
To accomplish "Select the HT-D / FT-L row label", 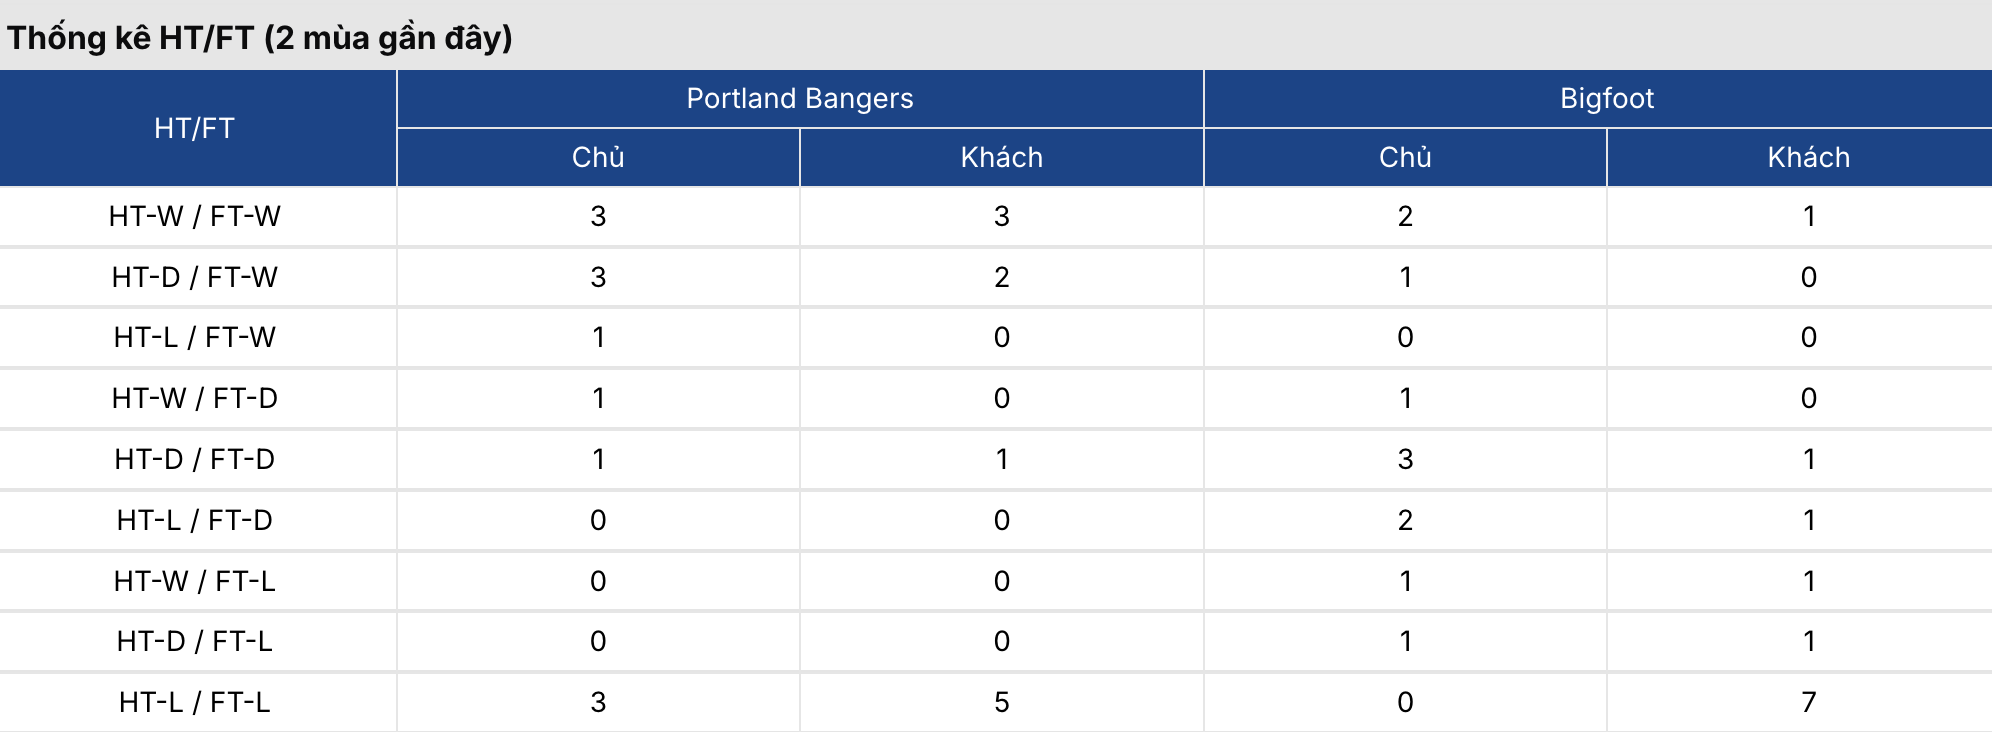I will (194, 641).
